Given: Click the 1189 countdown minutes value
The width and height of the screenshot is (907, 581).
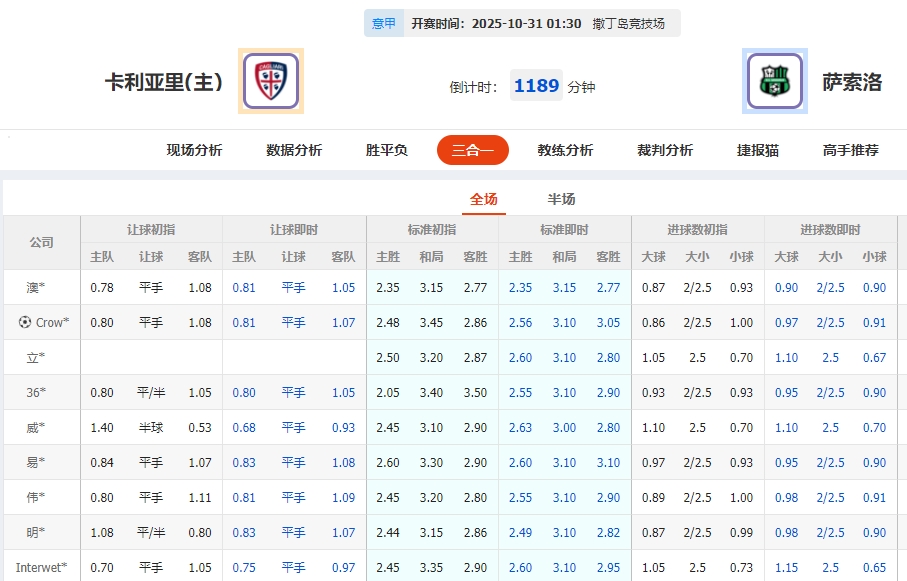Looking at the screenshot, I should (536, 86).
